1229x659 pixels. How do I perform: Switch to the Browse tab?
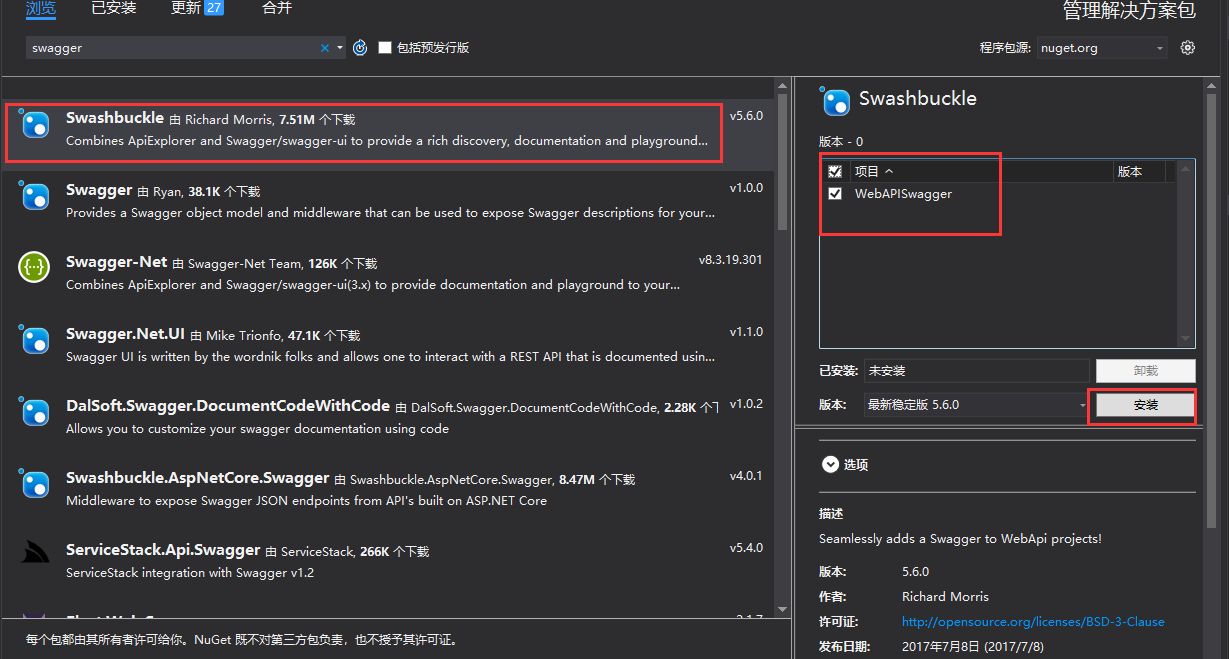tap(41, 9)
